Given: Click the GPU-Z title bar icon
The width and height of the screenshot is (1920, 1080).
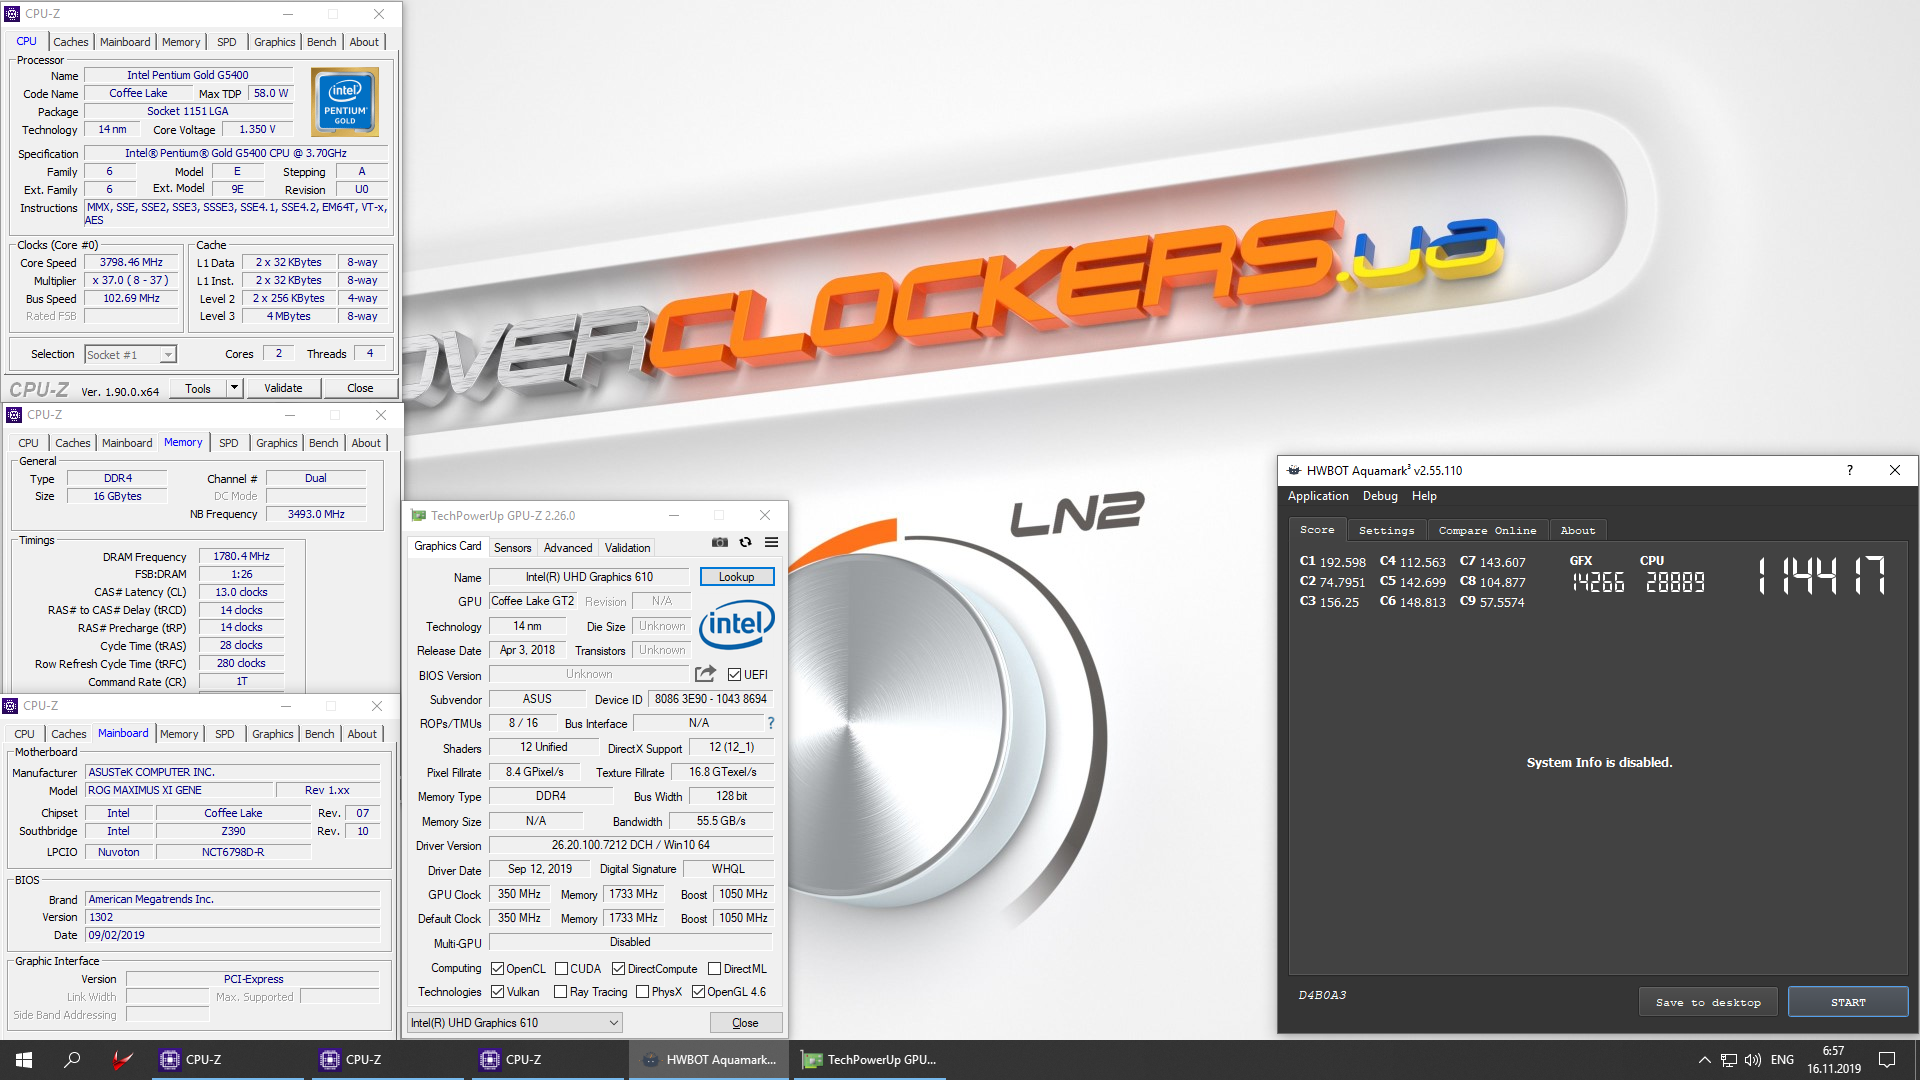Looking at the screenshot, I should click(x=419, y=516).
